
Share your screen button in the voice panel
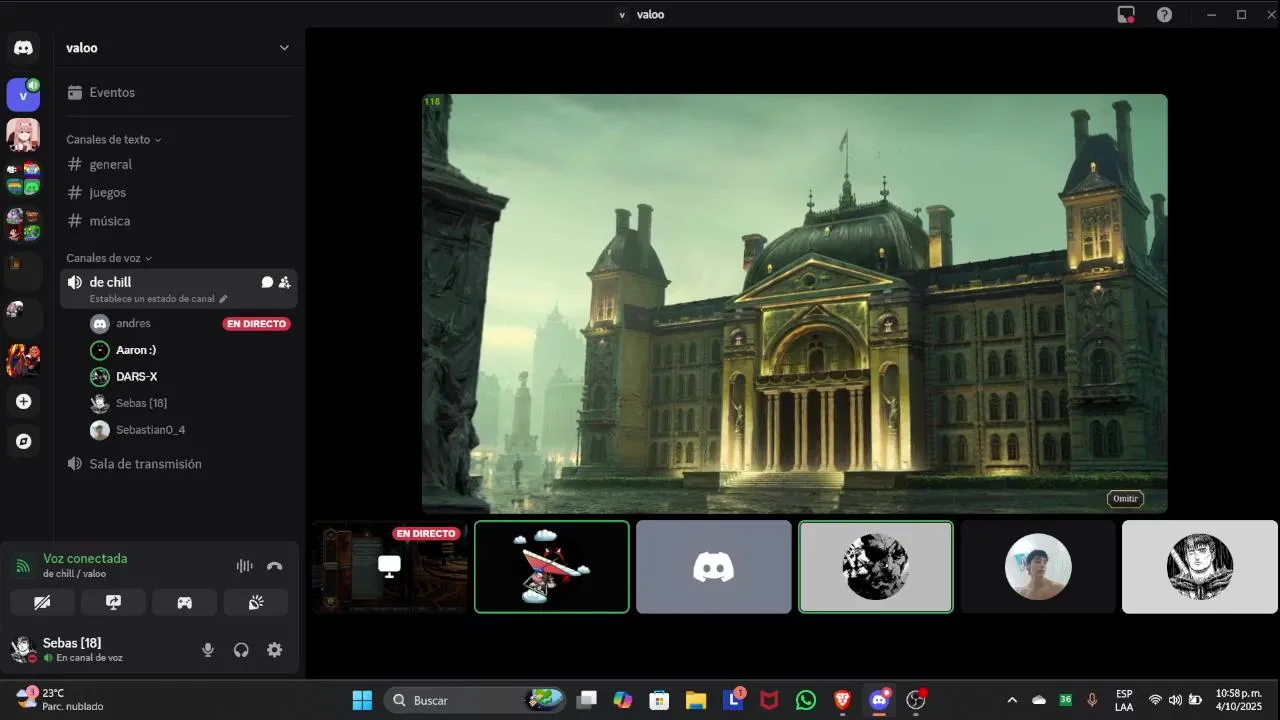[x=113, y=602]
